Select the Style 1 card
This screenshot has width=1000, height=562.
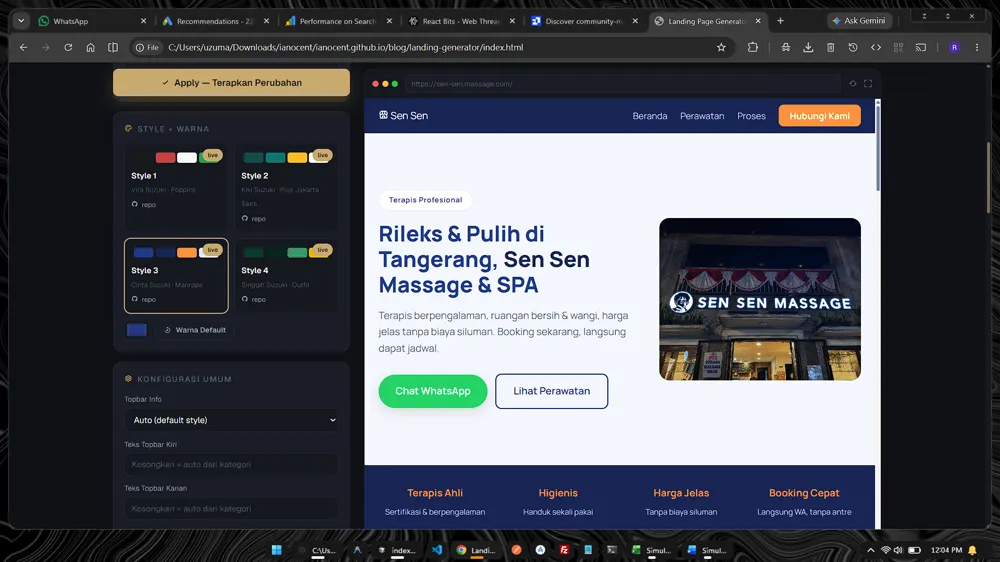(x=176, y=187)
